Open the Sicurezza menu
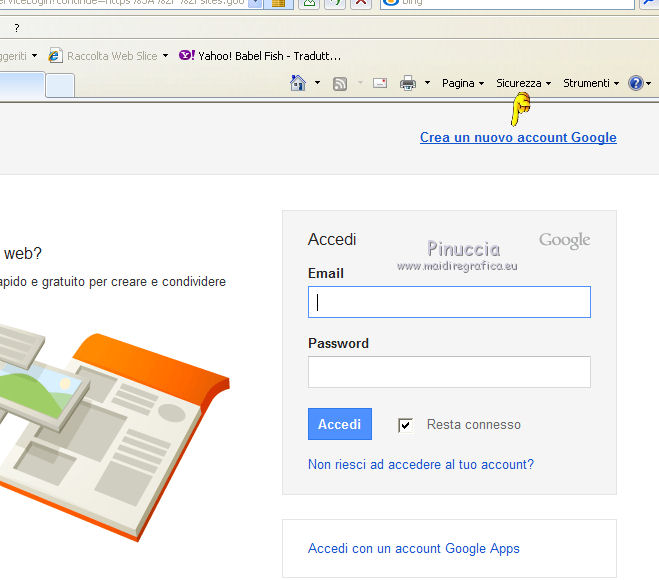The width and height of the screenshot is (659, 580). tap(524, 83)
